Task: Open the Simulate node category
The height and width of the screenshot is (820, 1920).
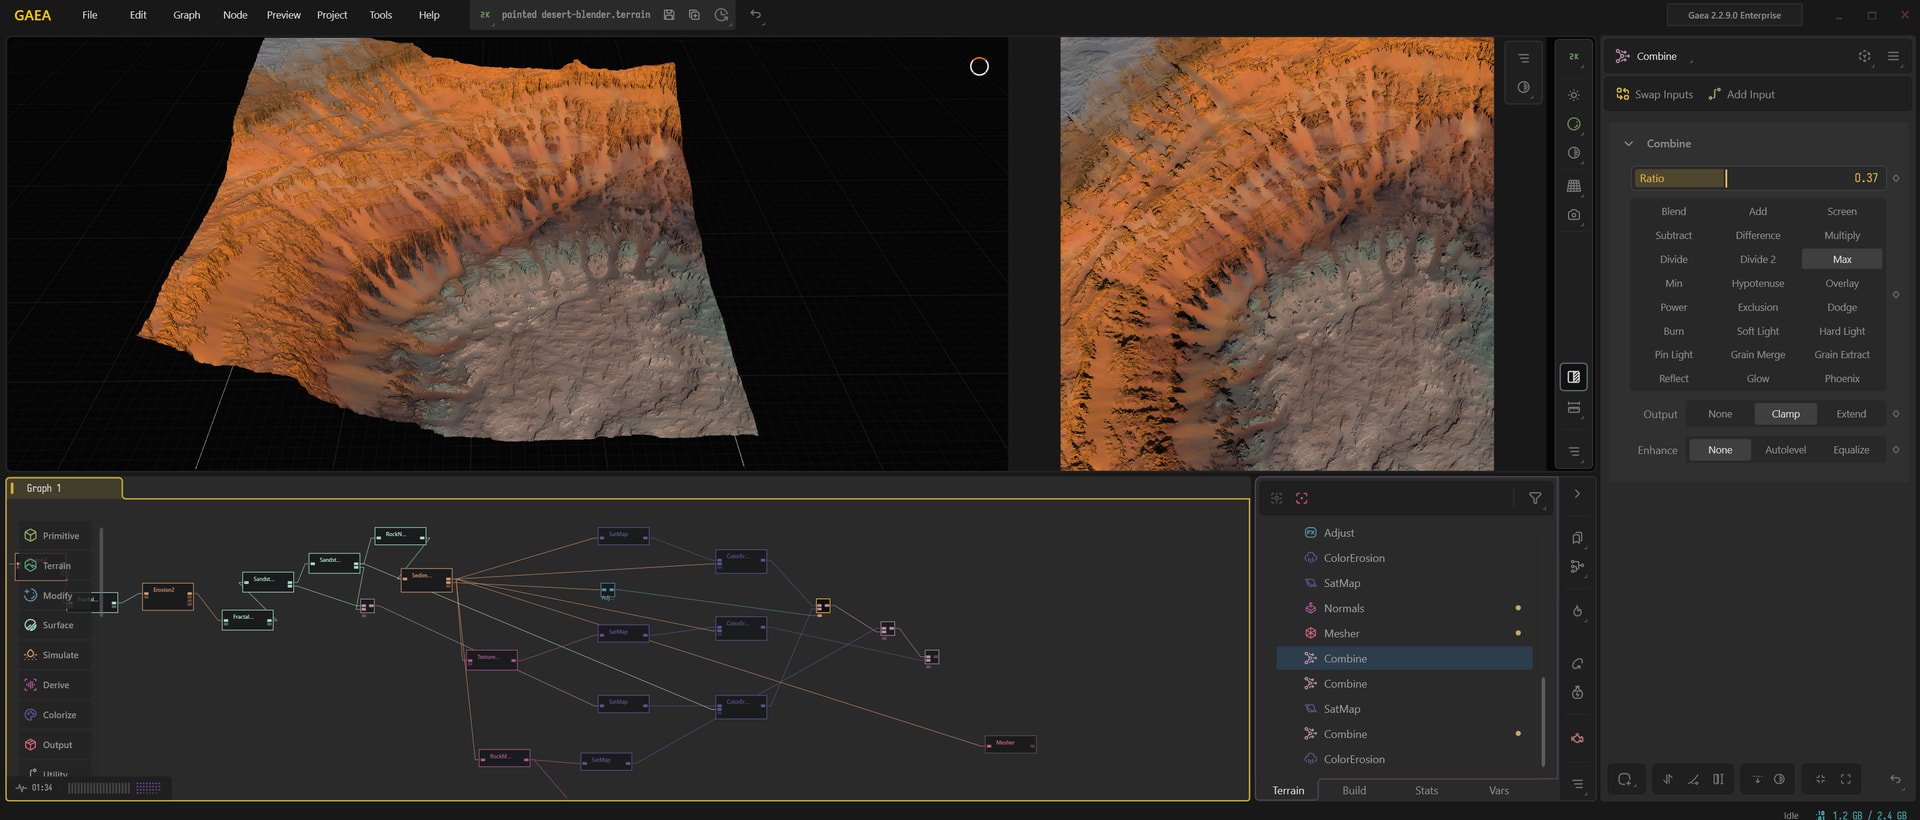Action: click(59, 655)
